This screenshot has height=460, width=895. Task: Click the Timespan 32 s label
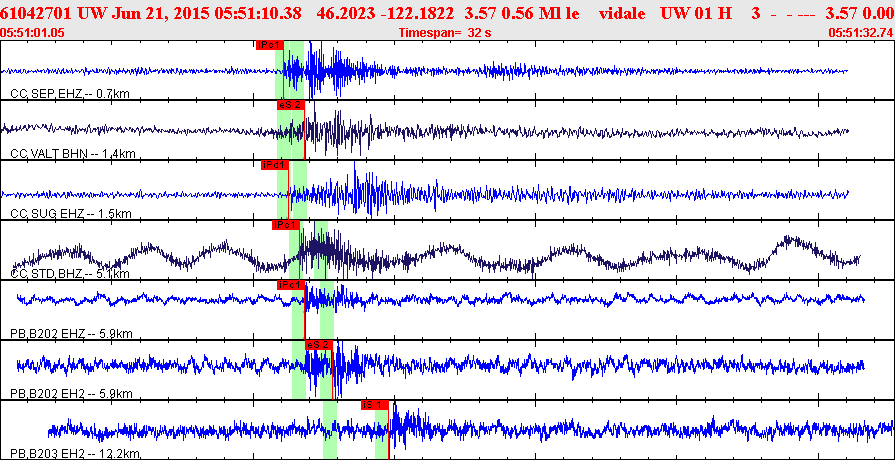tap(445, 33)
